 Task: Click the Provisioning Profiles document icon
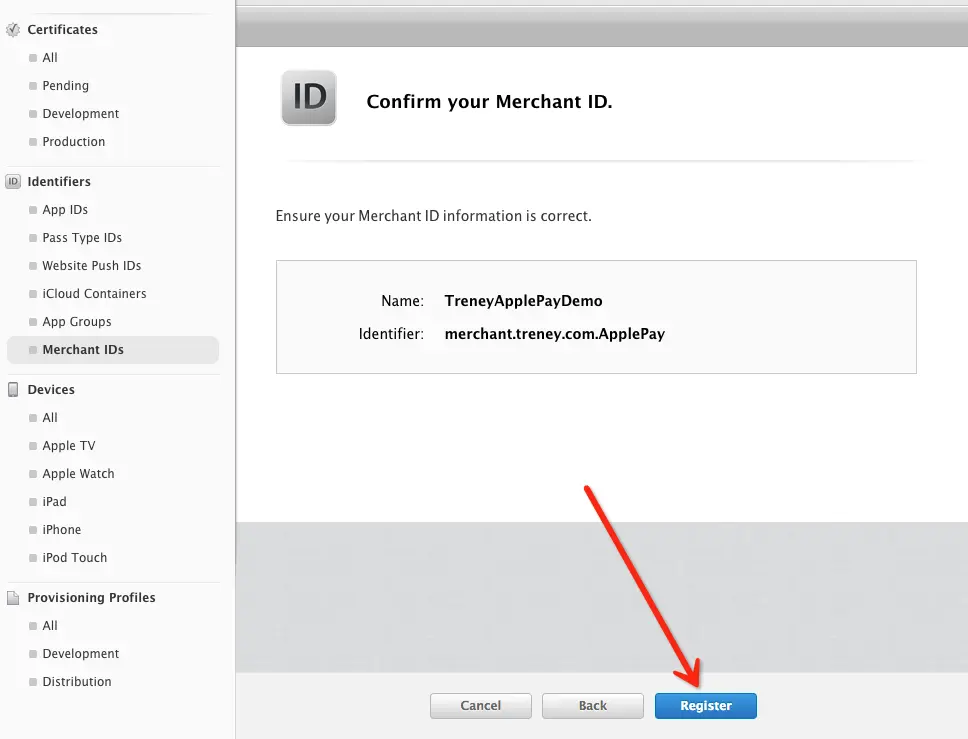pyautogui.click(x=13, y=598)
